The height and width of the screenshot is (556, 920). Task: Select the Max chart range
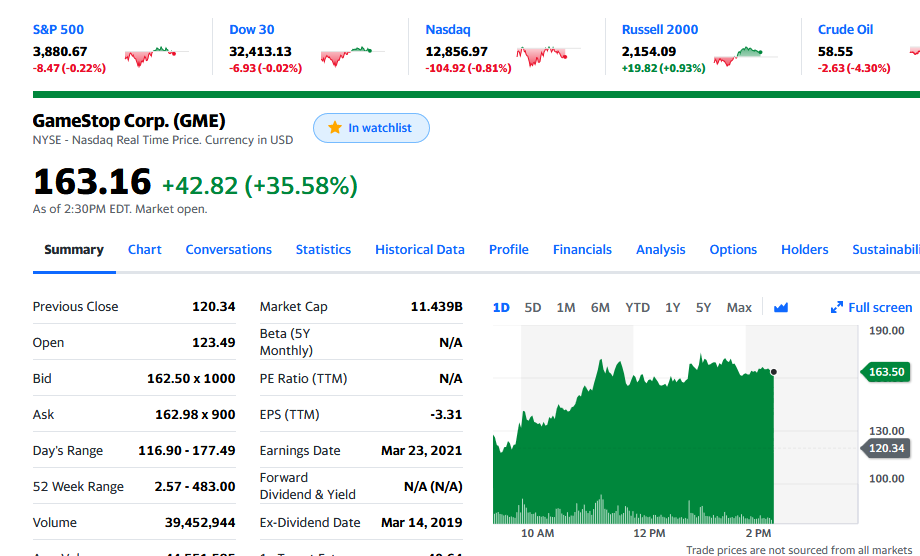tap(739, 307)
